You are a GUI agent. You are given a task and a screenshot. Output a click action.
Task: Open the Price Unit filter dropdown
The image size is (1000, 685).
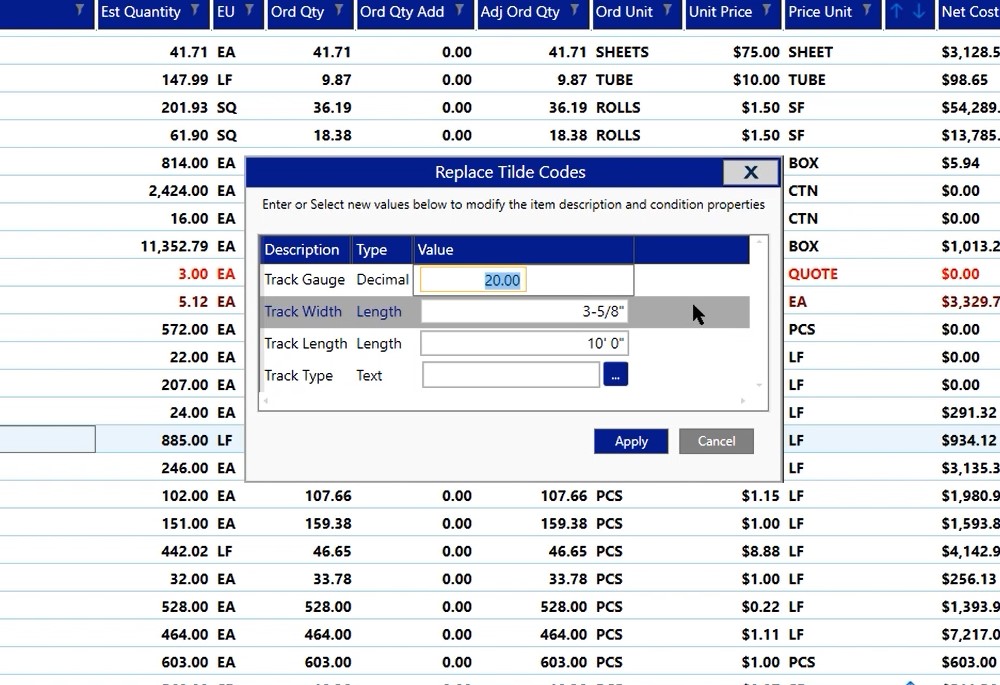click(868, 13)
